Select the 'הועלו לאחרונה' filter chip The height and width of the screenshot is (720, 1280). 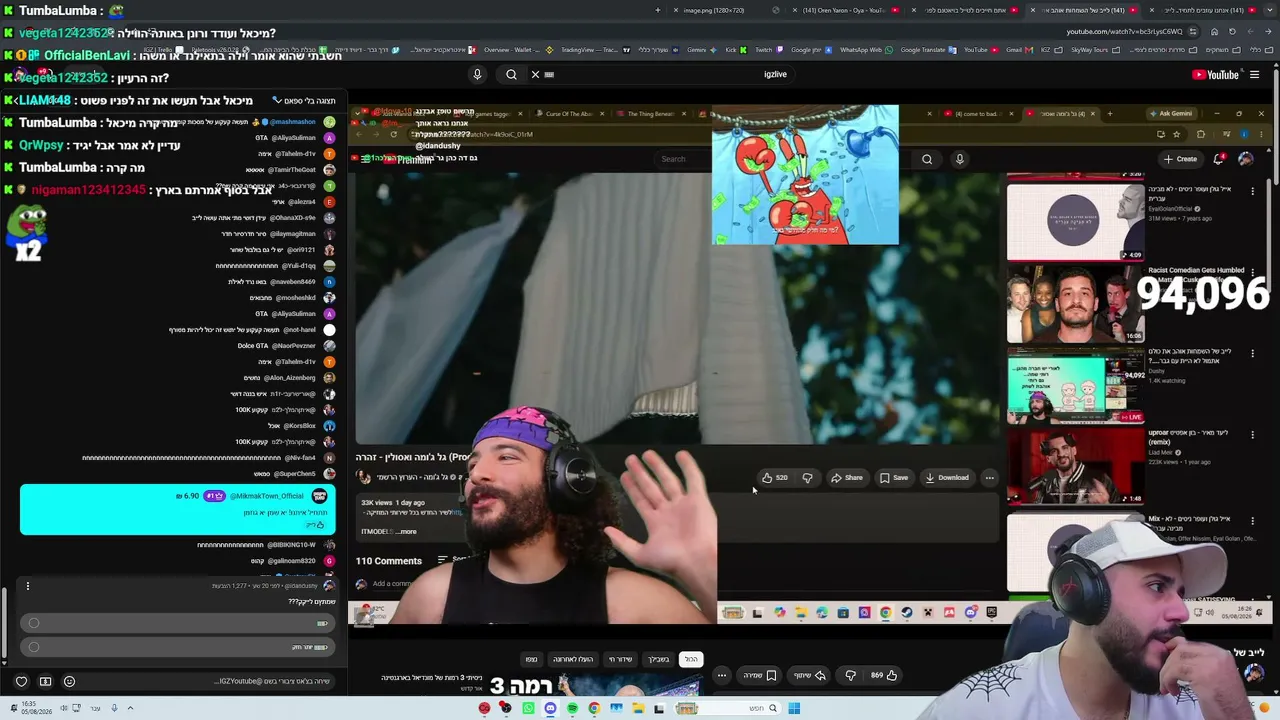573,659
